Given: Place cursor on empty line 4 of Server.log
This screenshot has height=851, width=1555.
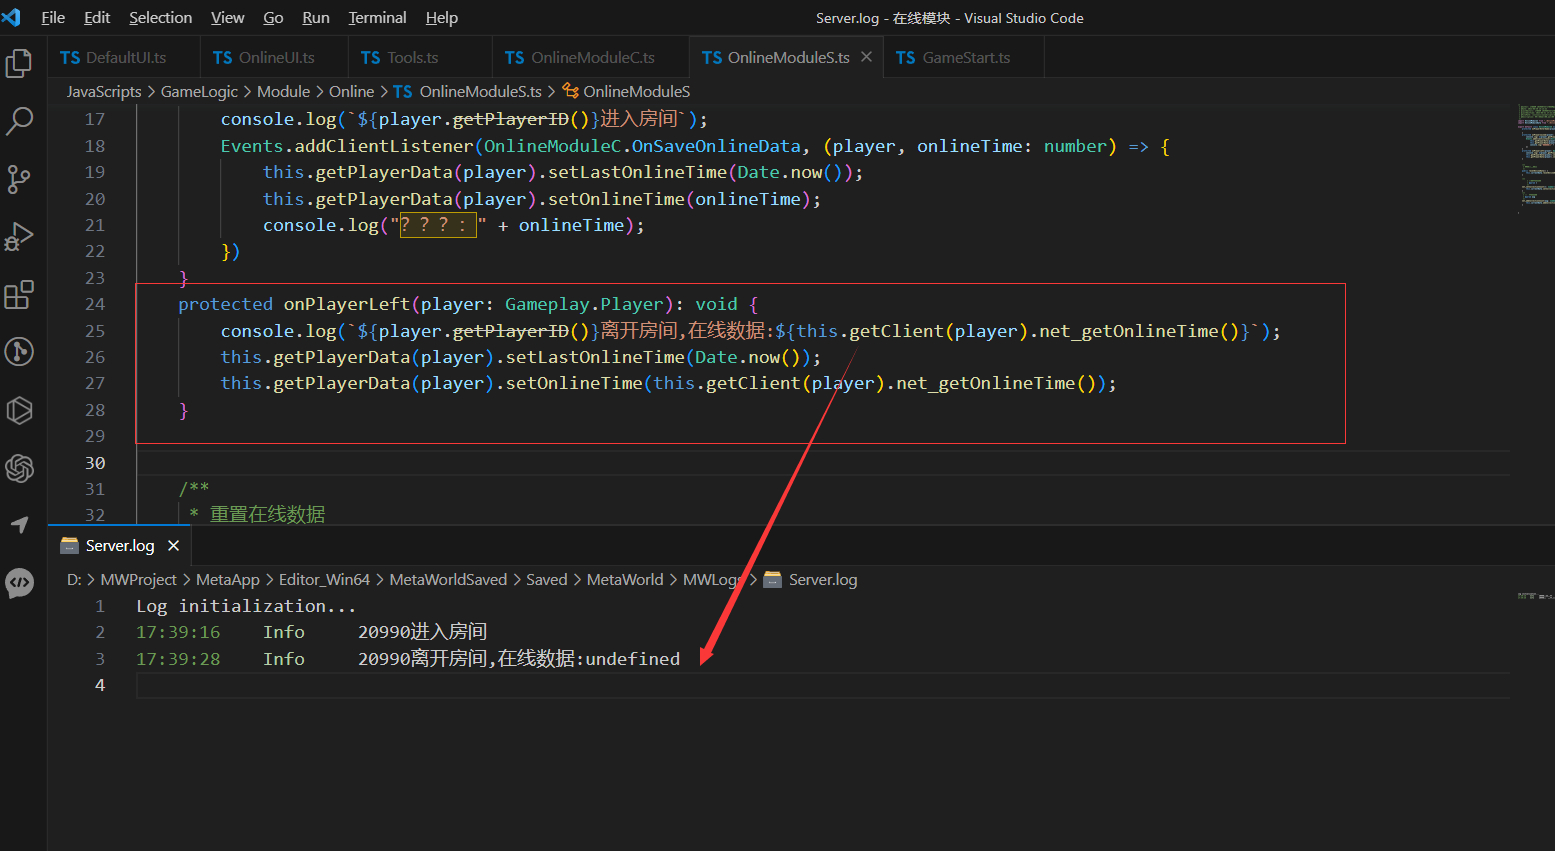Looking at the screenshot, I should [822, 685].
